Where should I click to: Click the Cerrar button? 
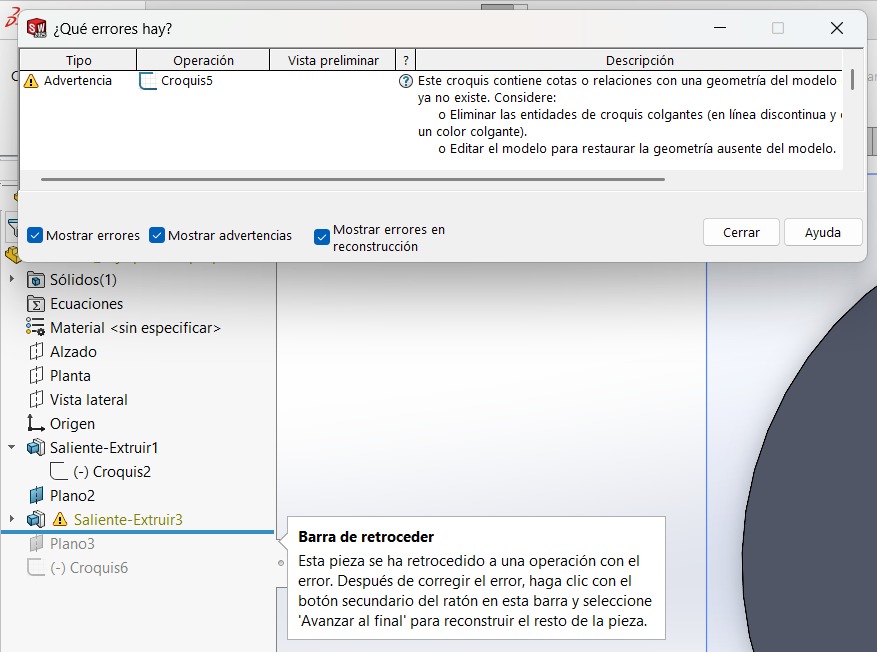click(x=741, y=232)
